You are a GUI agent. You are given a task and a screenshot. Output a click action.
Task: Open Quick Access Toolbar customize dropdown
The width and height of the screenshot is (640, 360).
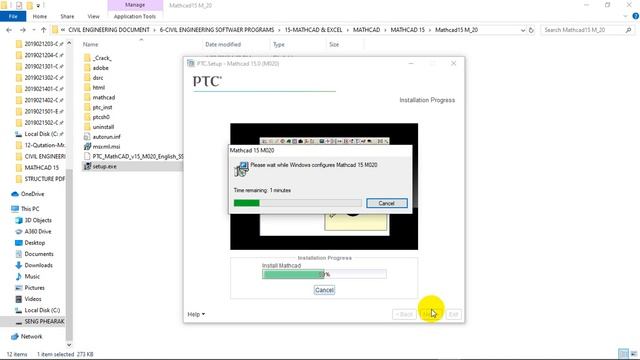tap(38, 5)
